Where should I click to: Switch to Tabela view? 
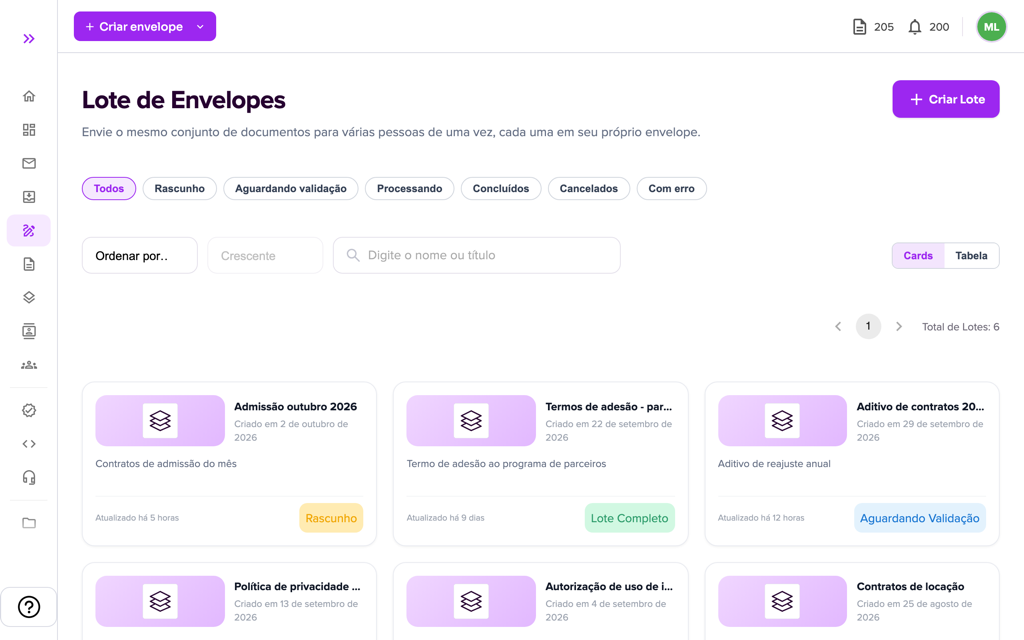coord(971,255)
